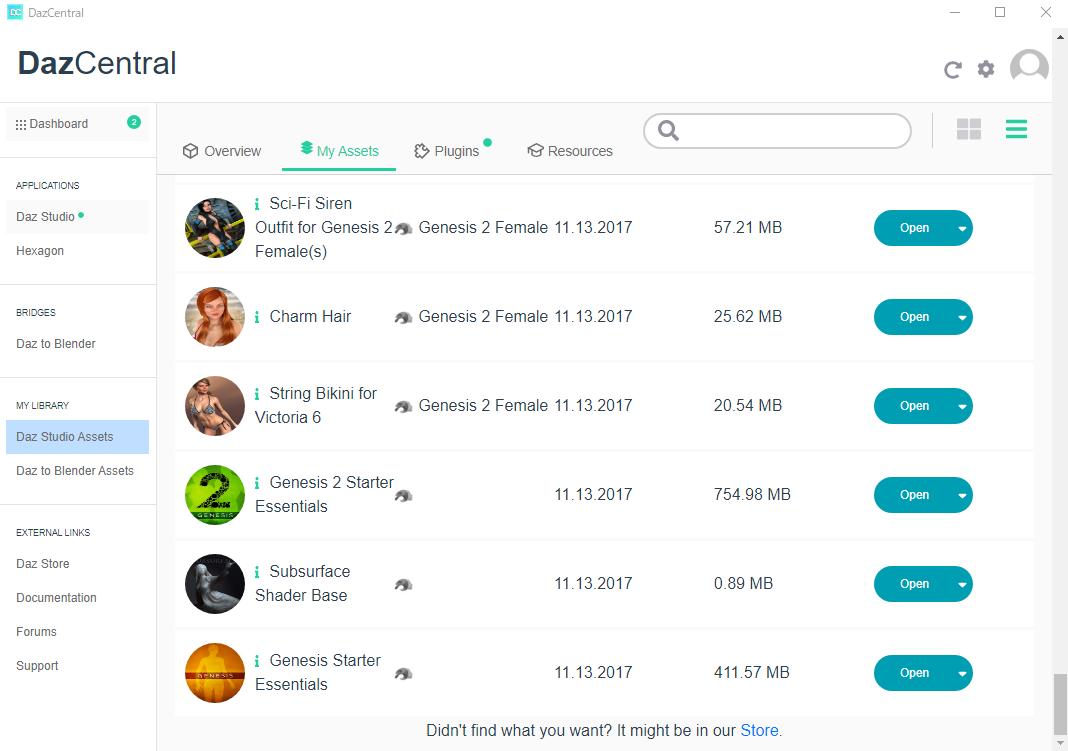Expand Open dropdown arrow for Genesis 2 Starter Essentials

tap(962, 496)
